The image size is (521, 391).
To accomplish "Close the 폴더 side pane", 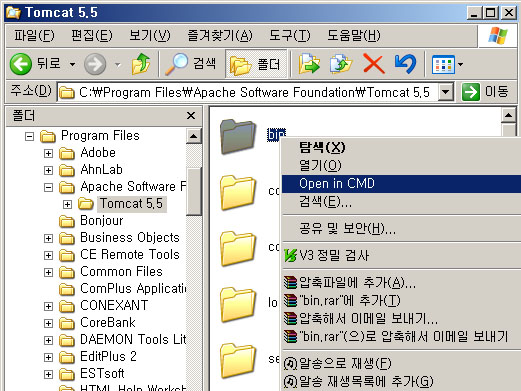I will (x=191, y=116).
